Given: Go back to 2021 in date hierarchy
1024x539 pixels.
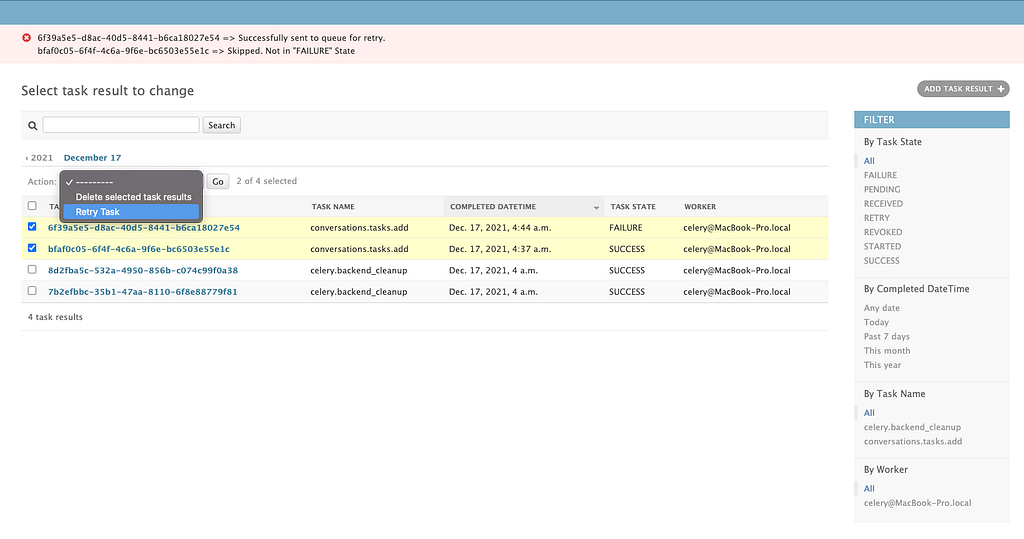Looking at the screenshot, I should click(39, 157).
